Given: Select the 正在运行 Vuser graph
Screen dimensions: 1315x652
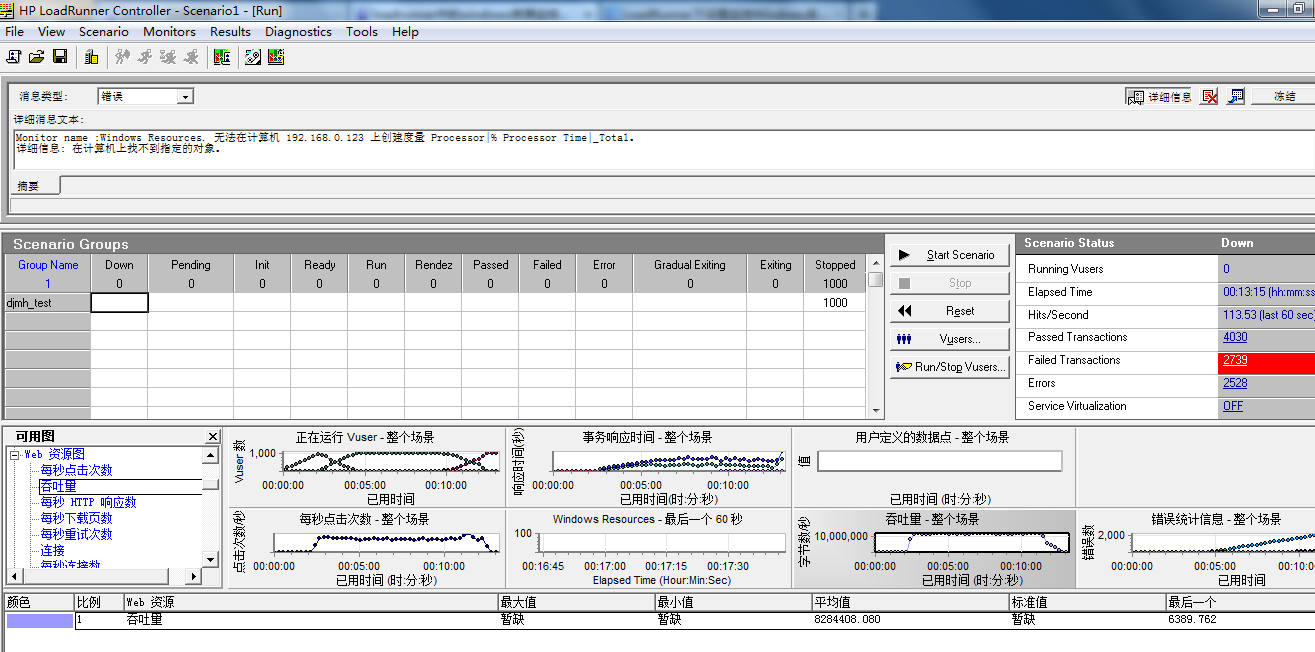Looking at the screenshot, I should click(366, 467).
